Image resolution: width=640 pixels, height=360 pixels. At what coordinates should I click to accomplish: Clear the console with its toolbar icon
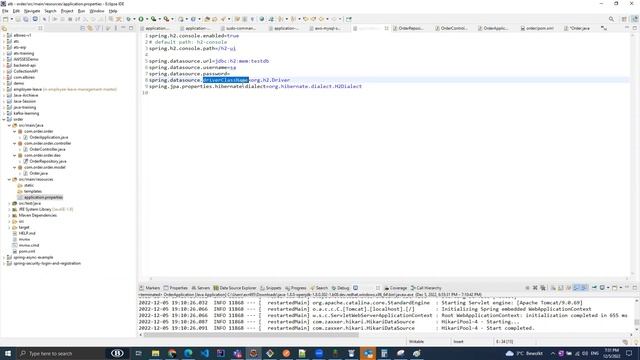point(553,288)
